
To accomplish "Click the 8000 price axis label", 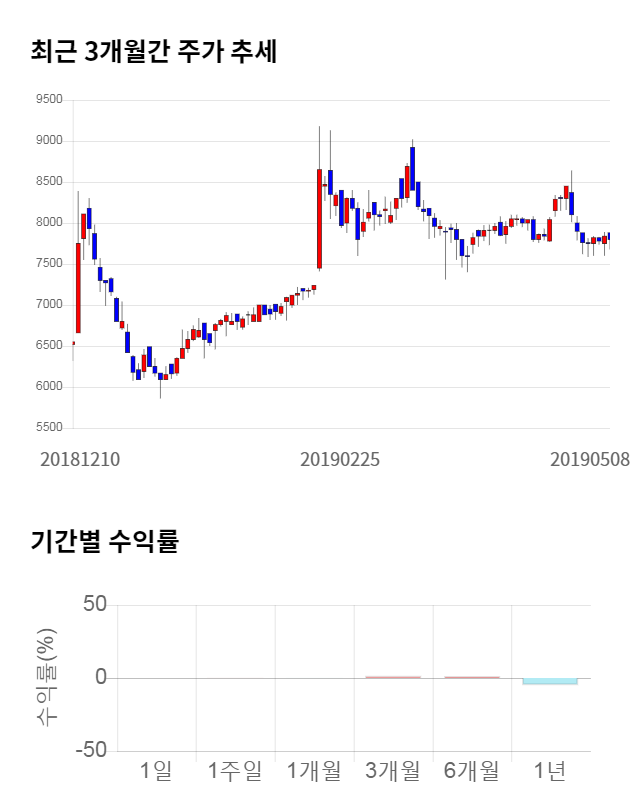I will click(x=49, y=223).
